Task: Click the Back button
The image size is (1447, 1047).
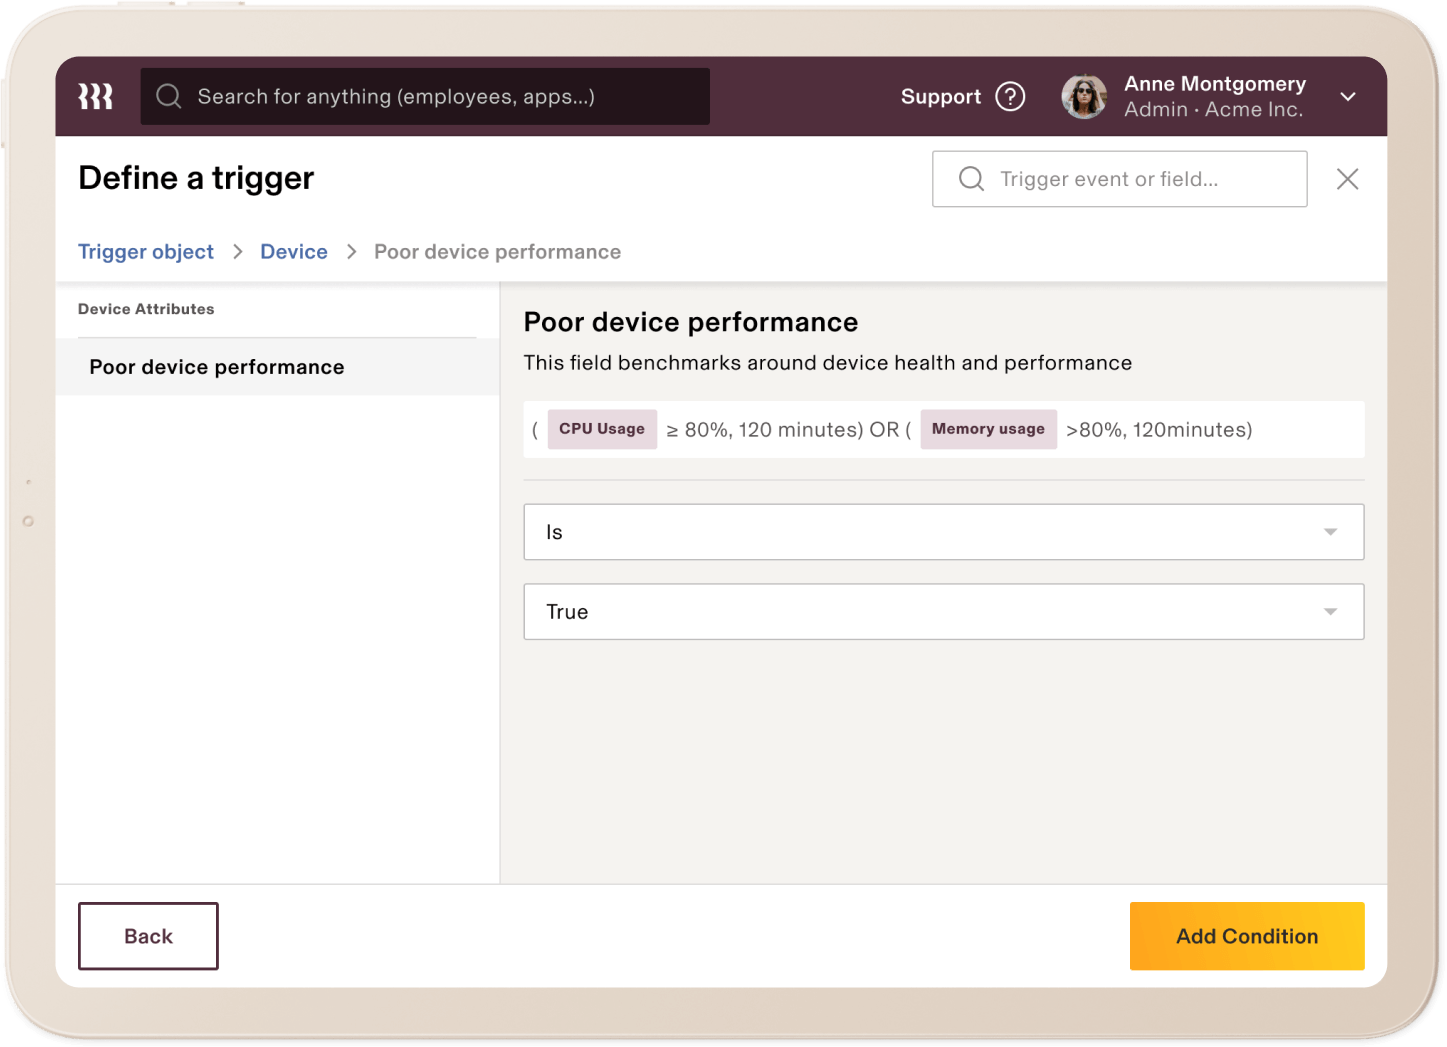Action: [x=148, y=936]
